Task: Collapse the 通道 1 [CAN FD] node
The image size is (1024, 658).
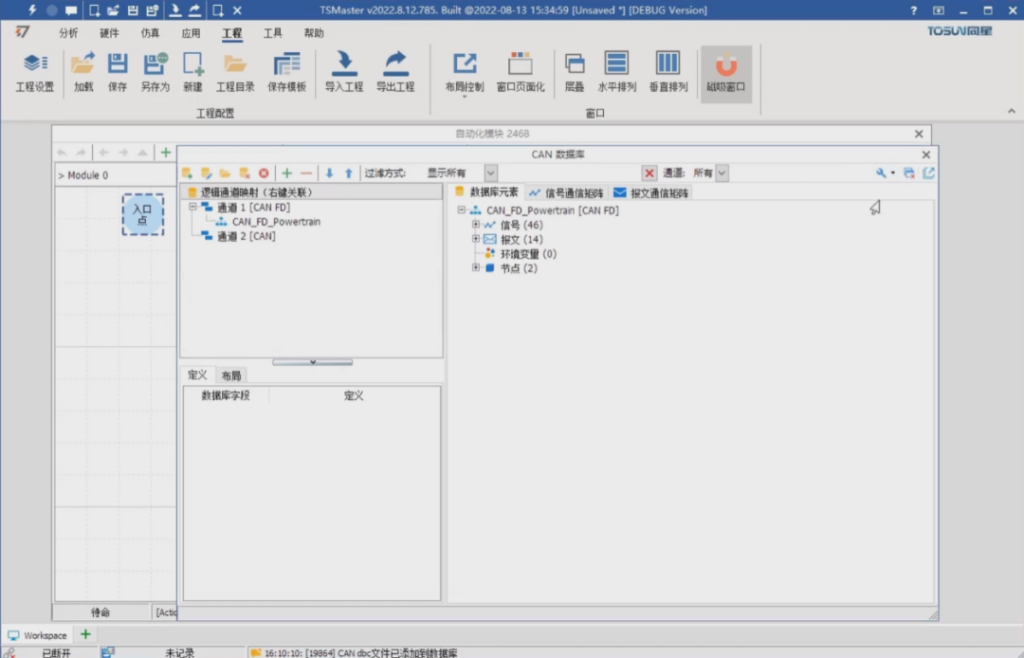Action: point(192,207)
